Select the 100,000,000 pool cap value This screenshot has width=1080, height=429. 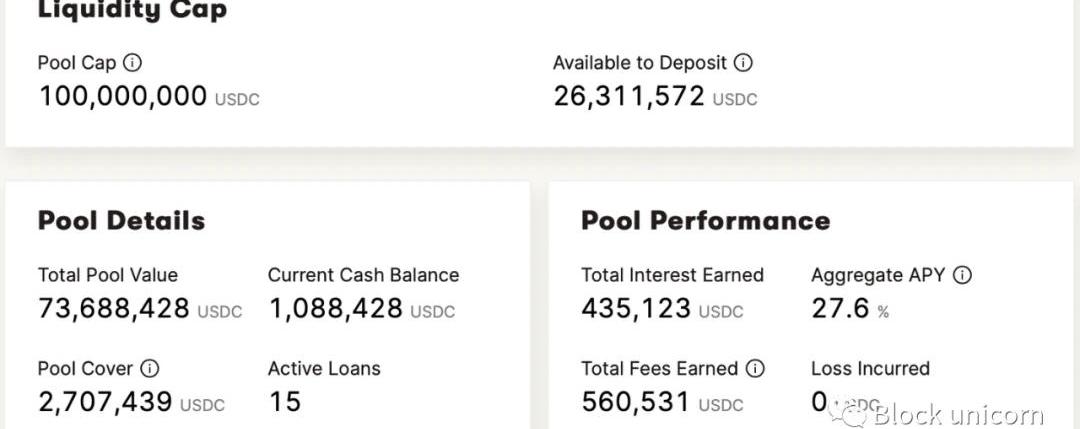coord(123,96)
